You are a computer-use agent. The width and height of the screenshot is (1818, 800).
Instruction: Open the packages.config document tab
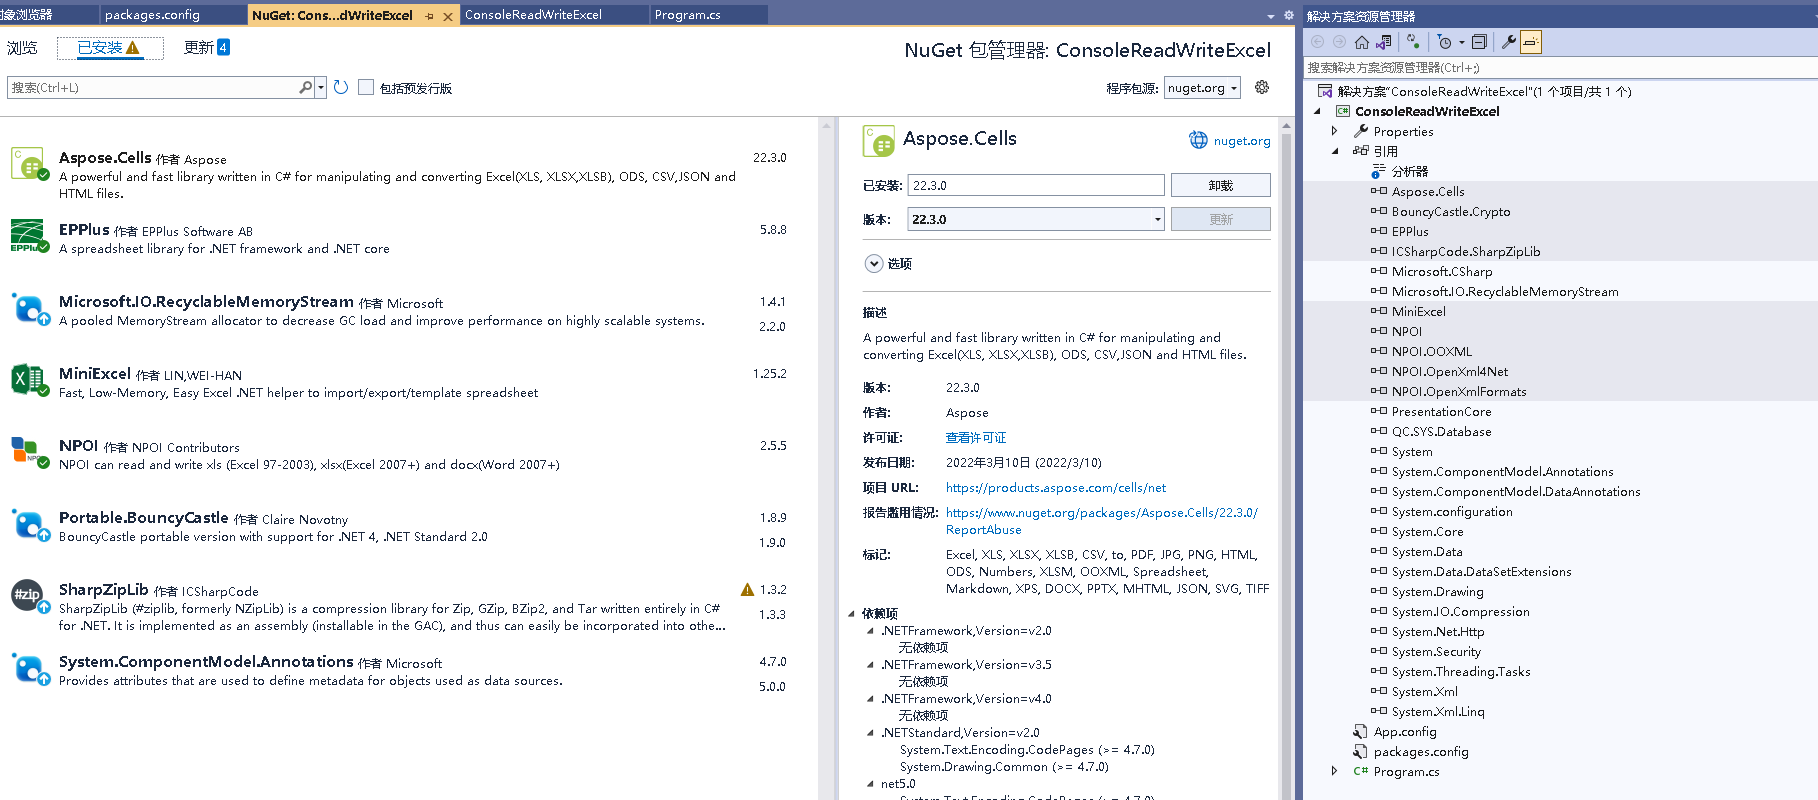click(x=172, y=15)
